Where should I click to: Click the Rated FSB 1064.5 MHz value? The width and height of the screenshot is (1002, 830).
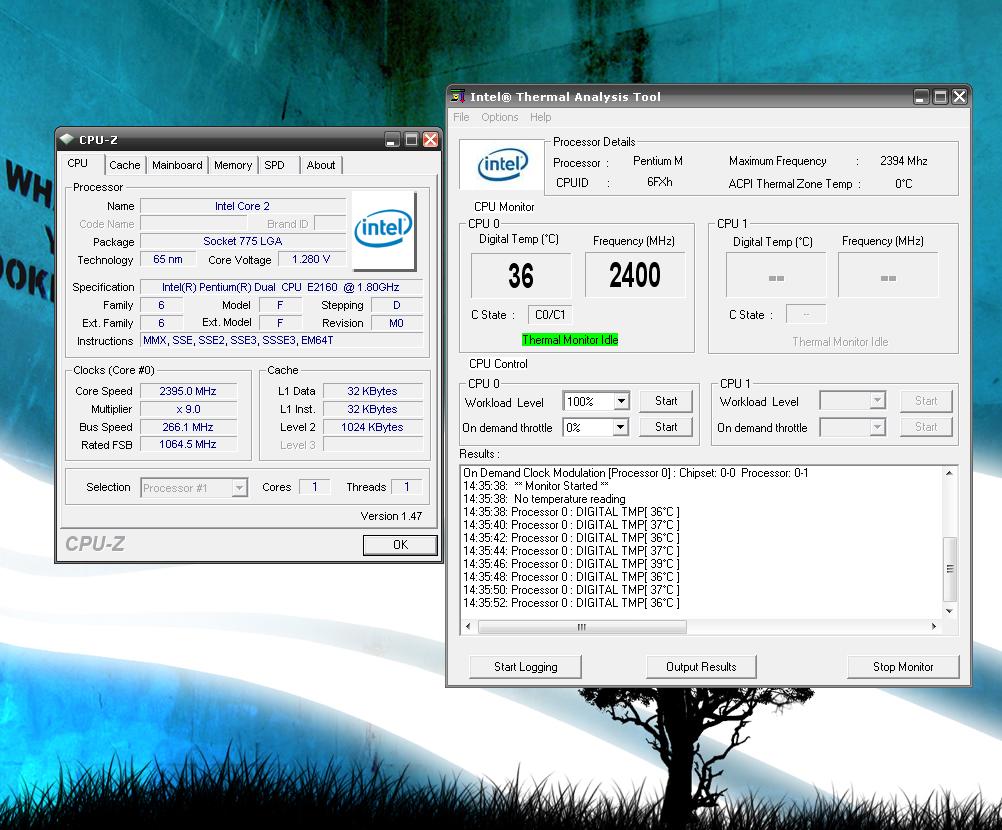[188, 444]
